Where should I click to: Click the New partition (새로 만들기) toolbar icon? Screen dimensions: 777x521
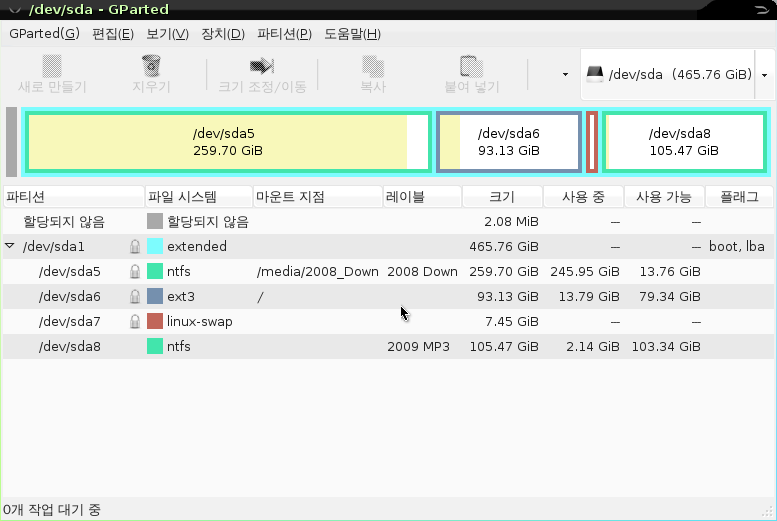(52, 66)
